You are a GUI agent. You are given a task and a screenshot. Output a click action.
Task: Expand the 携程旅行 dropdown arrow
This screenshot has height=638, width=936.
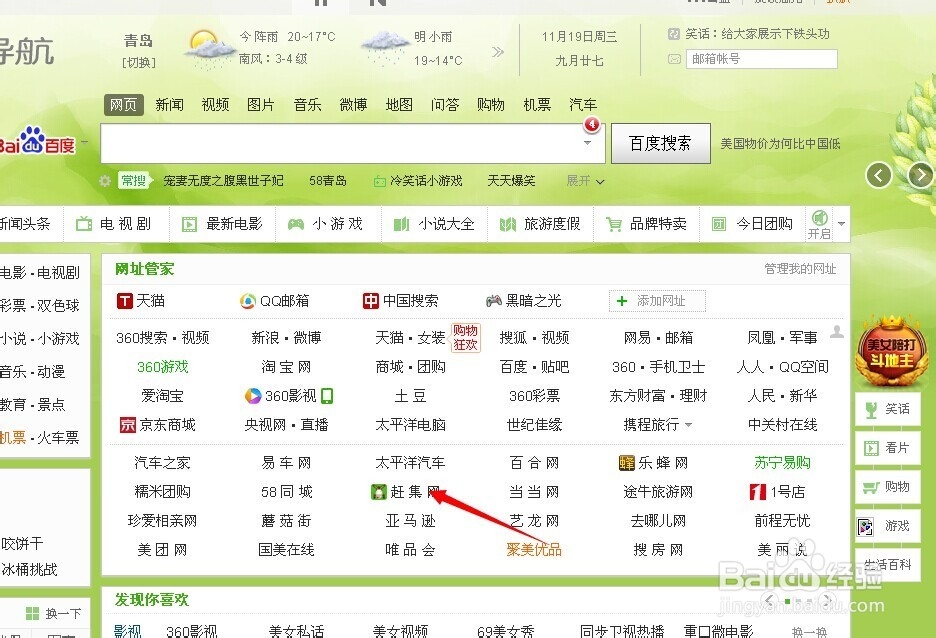pyautogui.click(x=688, y=425)
